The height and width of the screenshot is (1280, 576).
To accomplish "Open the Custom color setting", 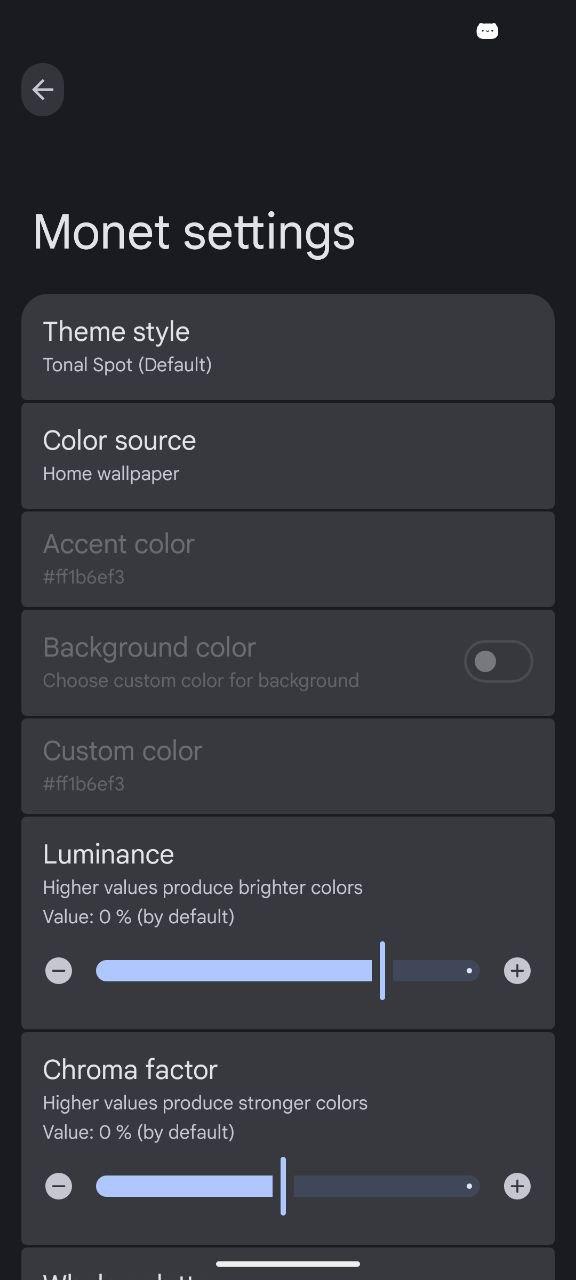I will [288, 766].
